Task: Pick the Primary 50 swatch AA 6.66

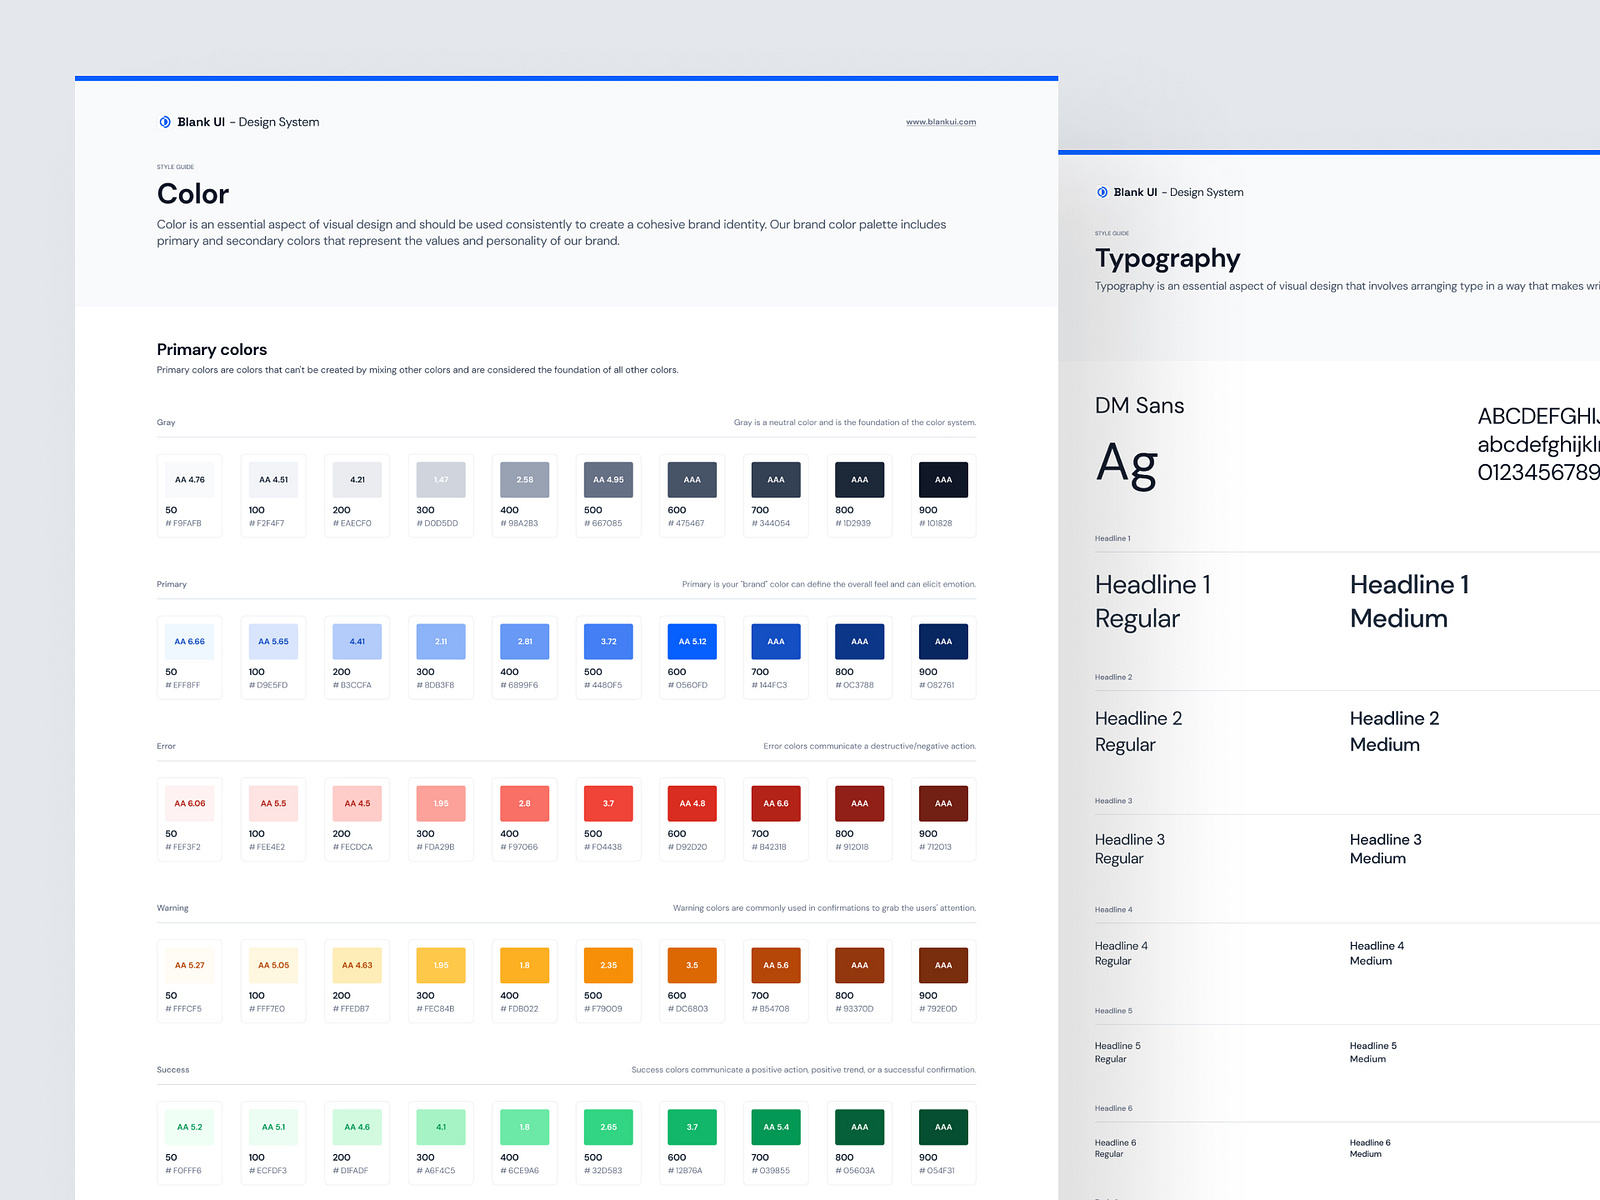Action: (190, 642)
